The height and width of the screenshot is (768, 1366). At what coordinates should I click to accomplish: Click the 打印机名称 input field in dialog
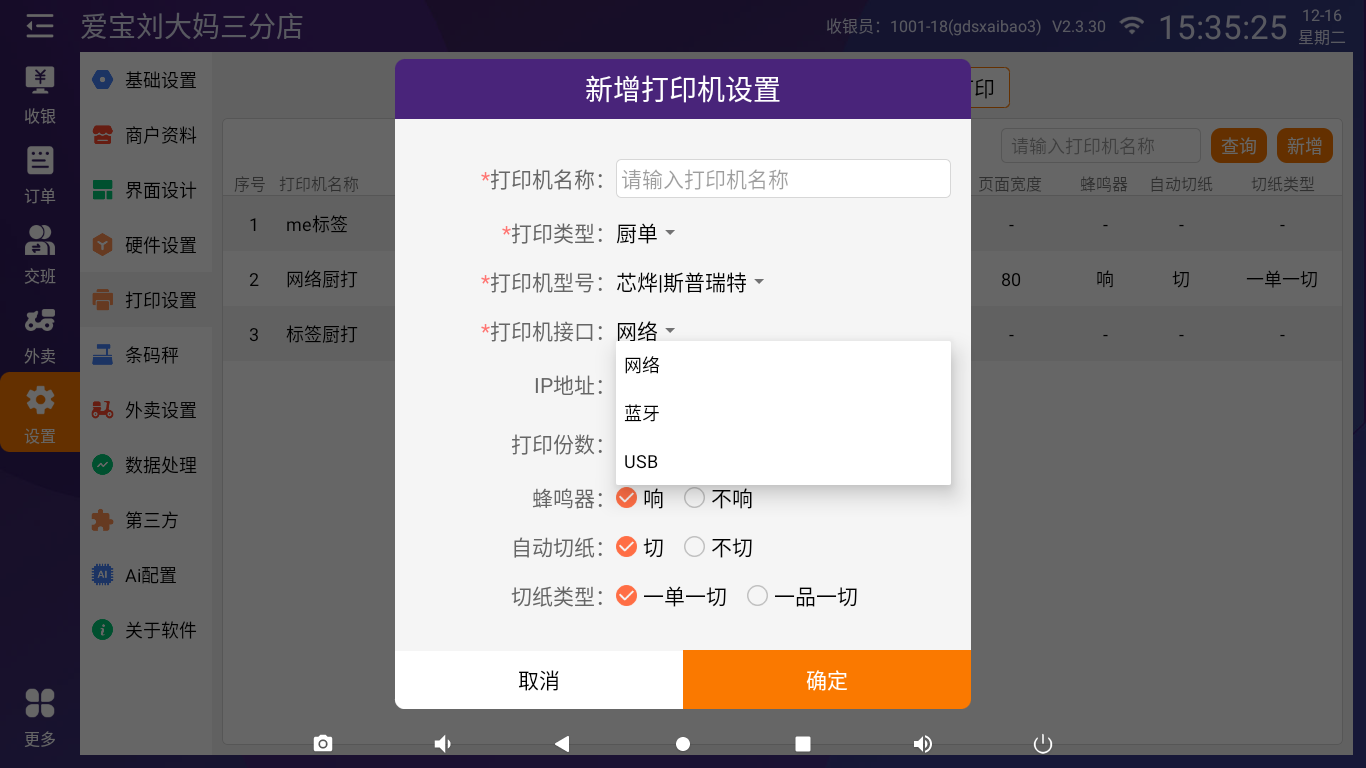[782, 179]
